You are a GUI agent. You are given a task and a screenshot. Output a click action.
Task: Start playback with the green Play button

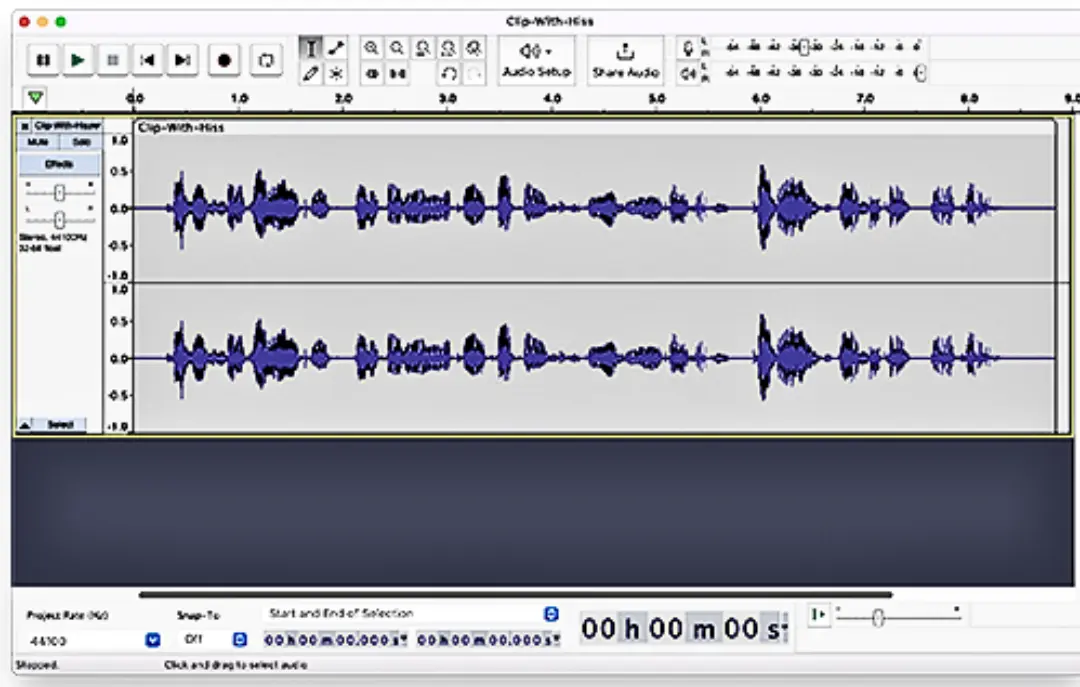click(x=78, y=60)
